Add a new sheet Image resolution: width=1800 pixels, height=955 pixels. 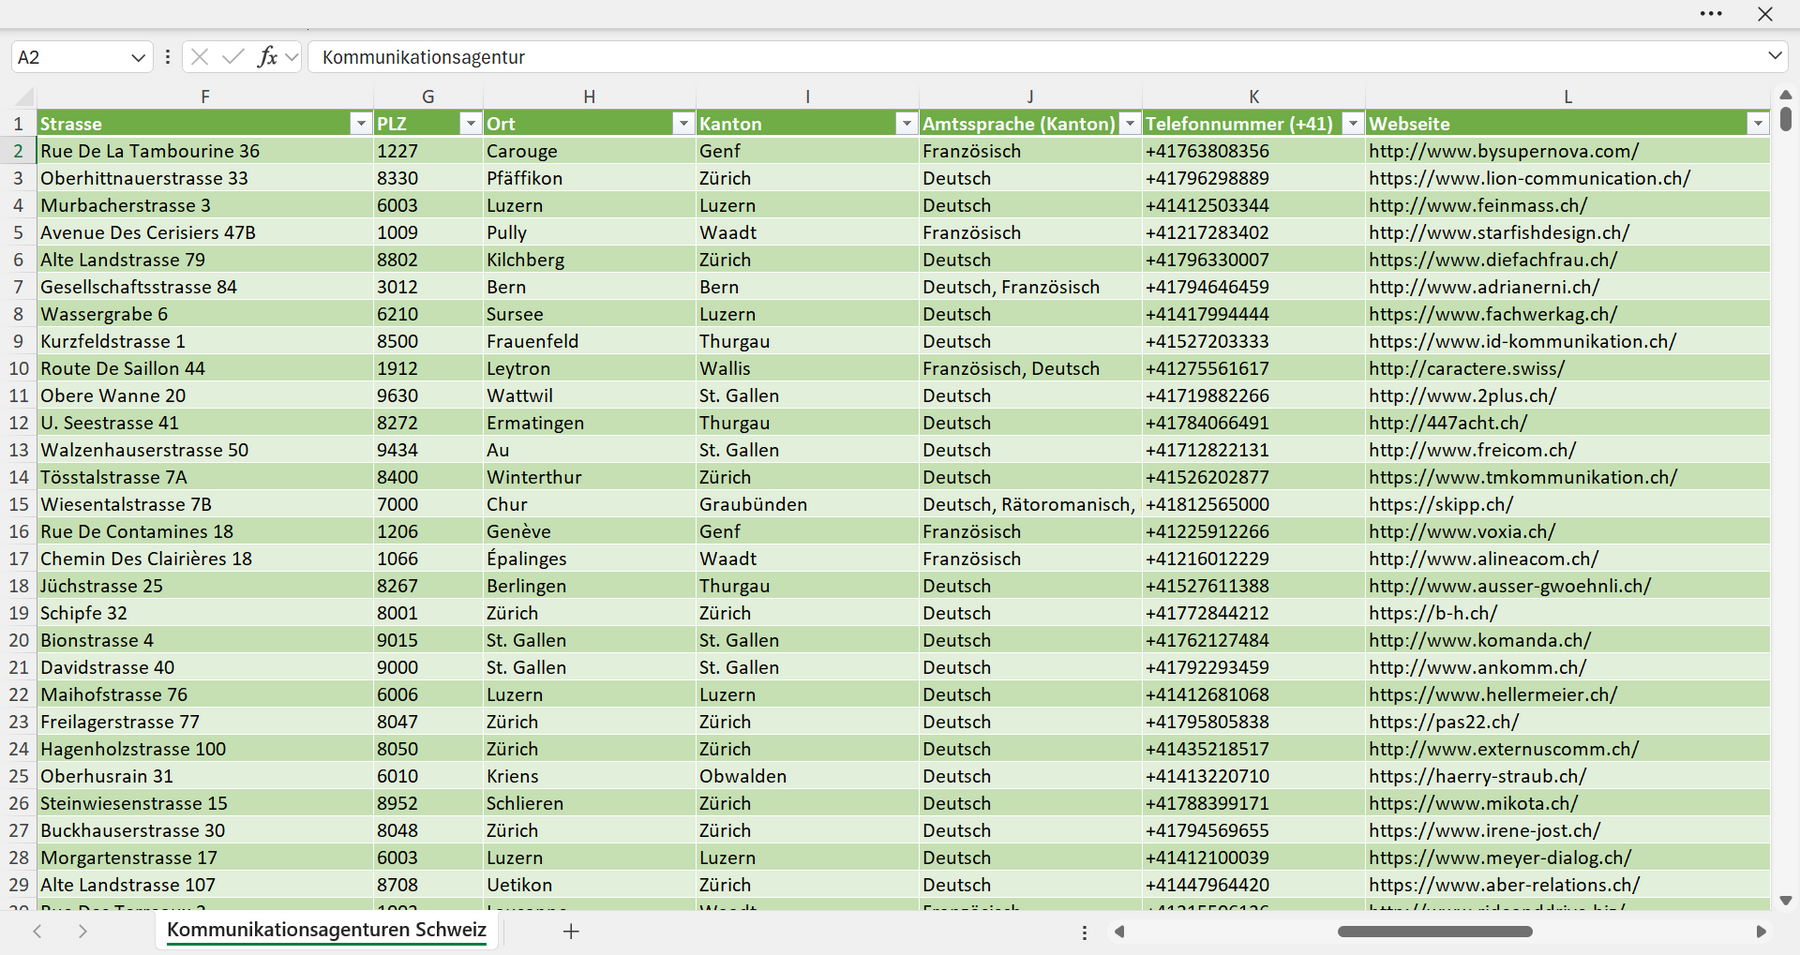click(571, 931)
